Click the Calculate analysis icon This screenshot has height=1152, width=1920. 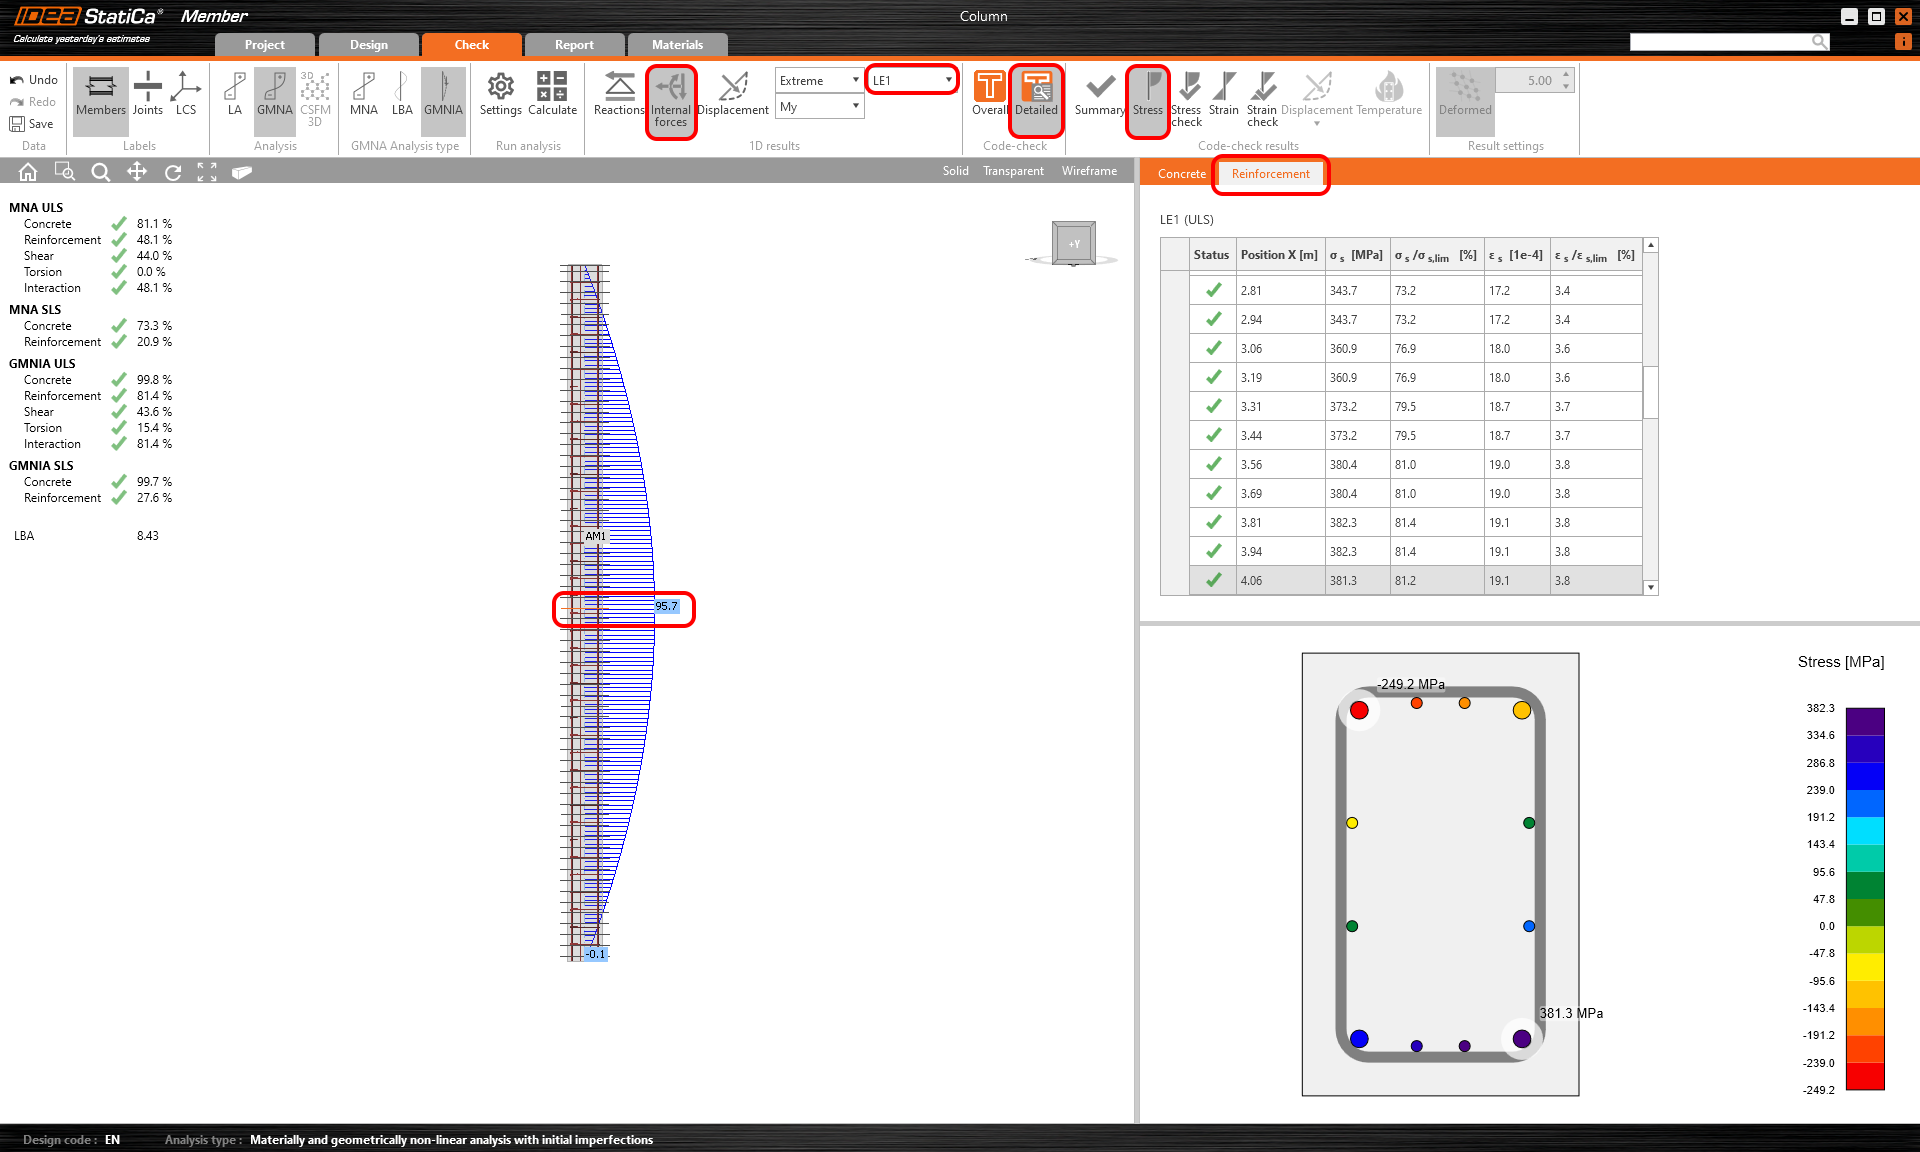(552, 94)
